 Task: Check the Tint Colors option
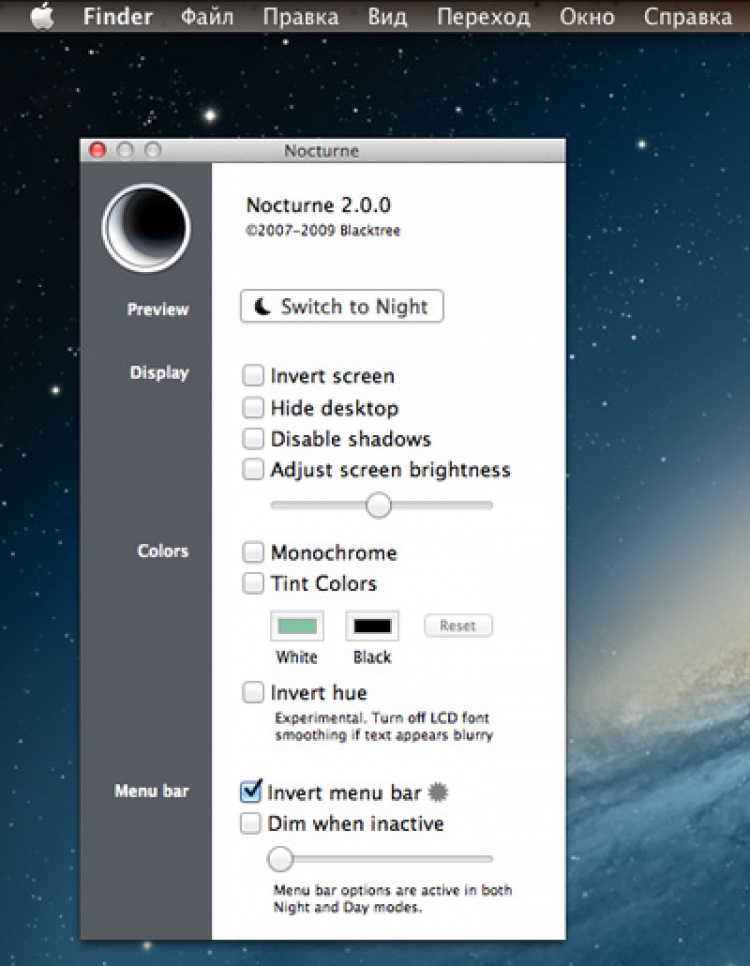coord(254,583)
